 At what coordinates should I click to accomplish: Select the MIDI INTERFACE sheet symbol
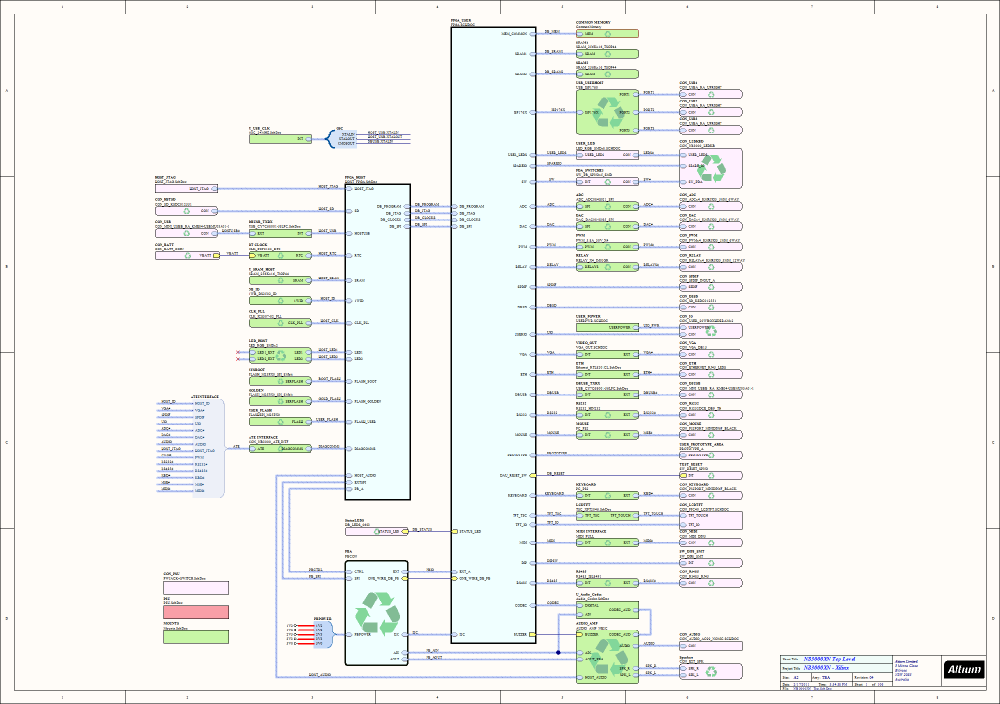pyautogui.click(x=607, y=543)
